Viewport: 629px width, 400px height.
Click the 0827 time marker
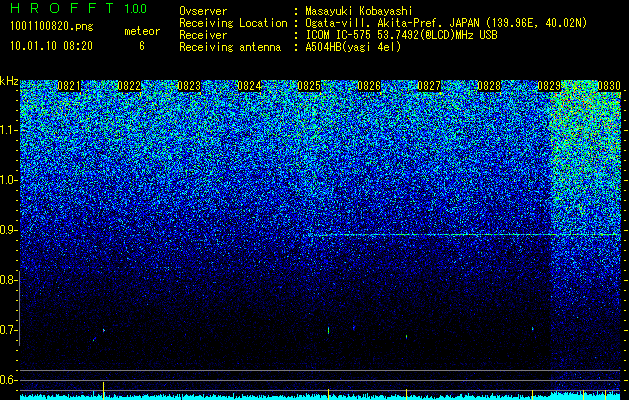click(429, 86)
